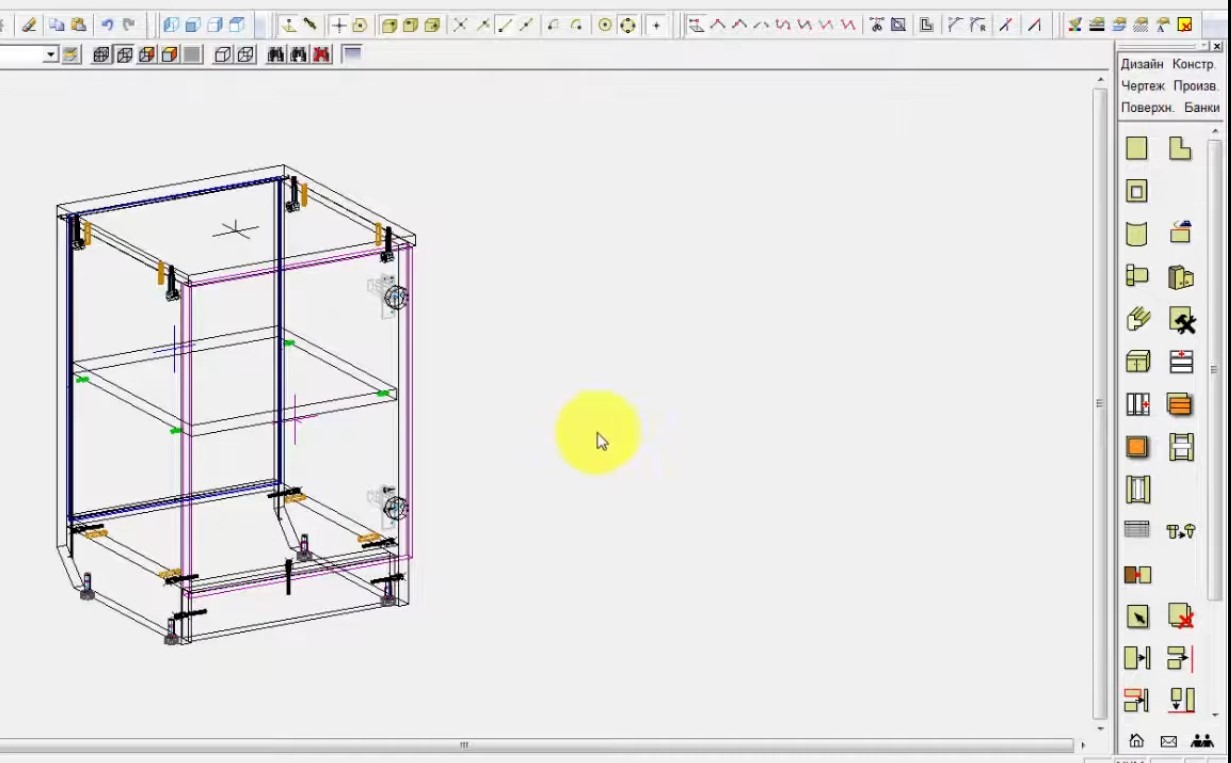Viewport: 1231px width, 763px height.
Task: Click the Paste clipboard icon
Action: (x=78, y=25)
